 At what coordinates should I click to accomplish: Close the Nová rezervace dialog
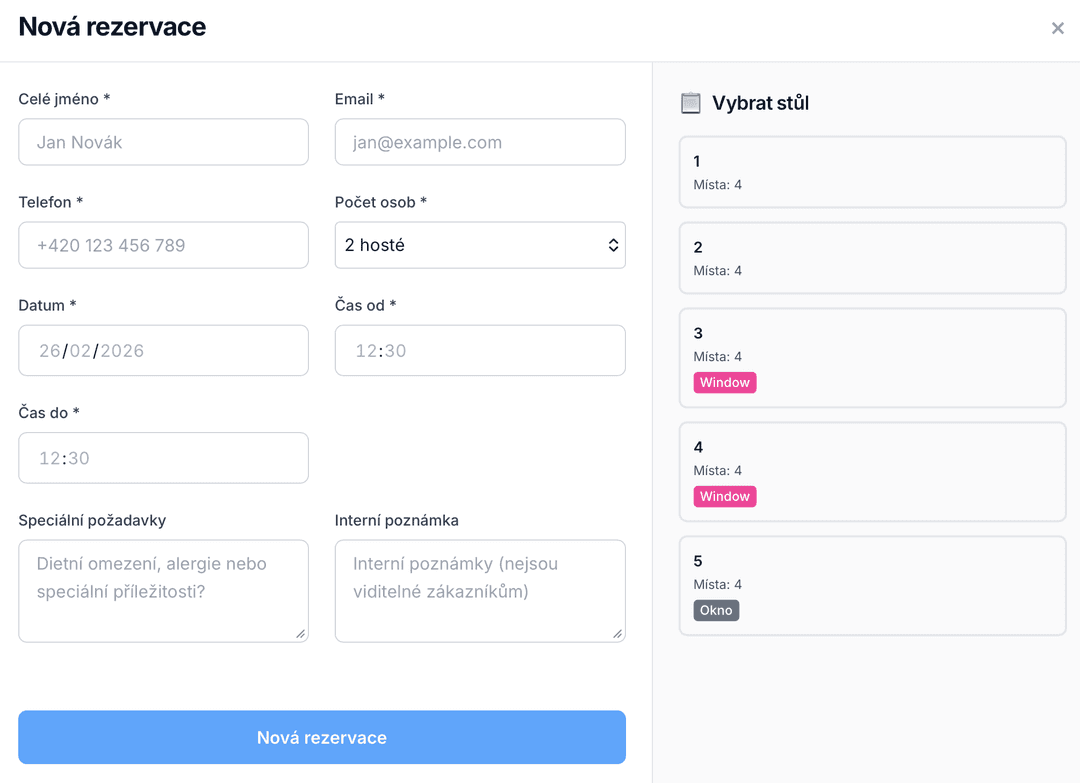point(1057,29)
